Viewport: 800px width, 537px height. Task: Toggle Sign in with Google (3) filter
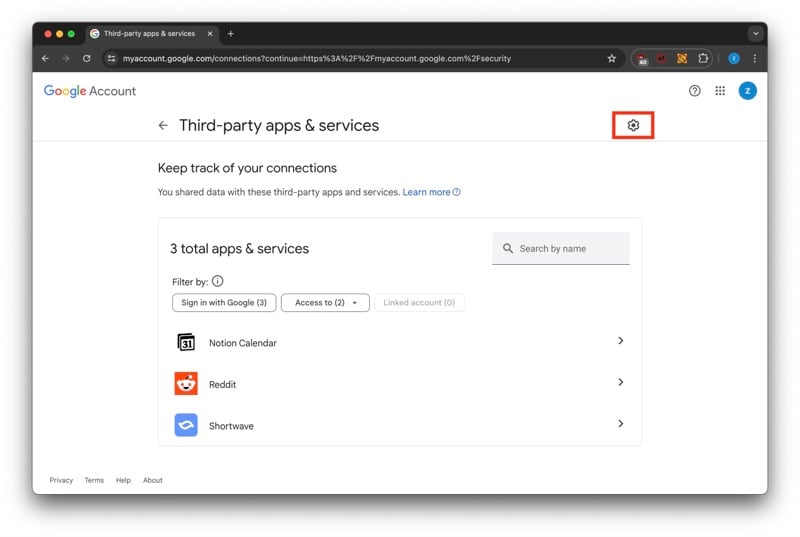pos(224,302)
